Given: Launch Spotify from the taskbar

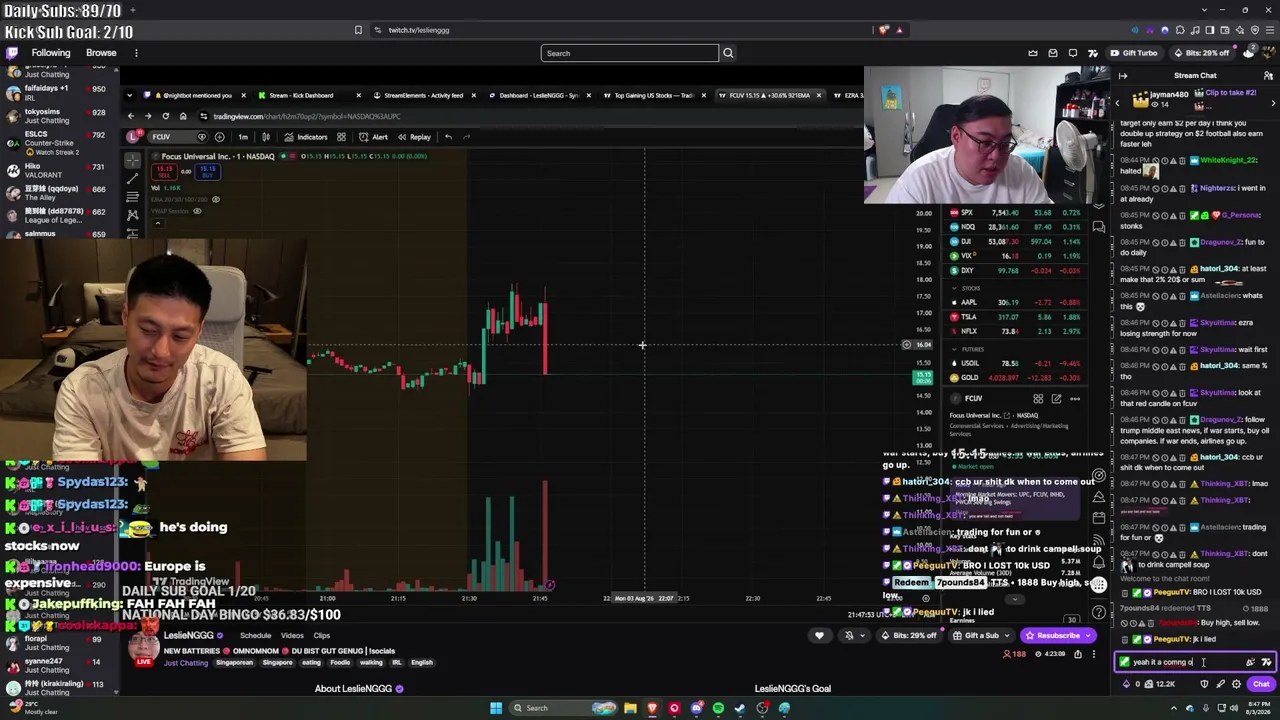Looking at the screenshot, I should coord(718,708).
